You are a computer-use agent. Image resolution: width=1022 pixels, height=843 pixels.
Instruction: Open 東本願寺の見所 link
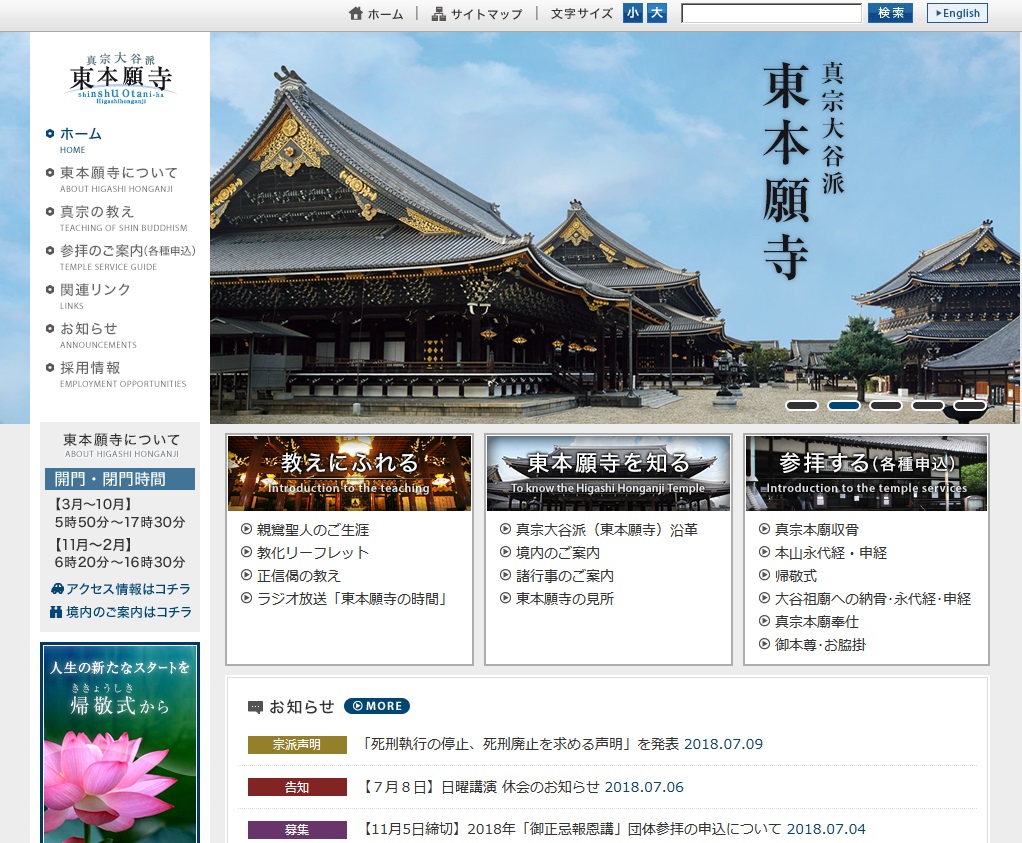click(564, 599)
